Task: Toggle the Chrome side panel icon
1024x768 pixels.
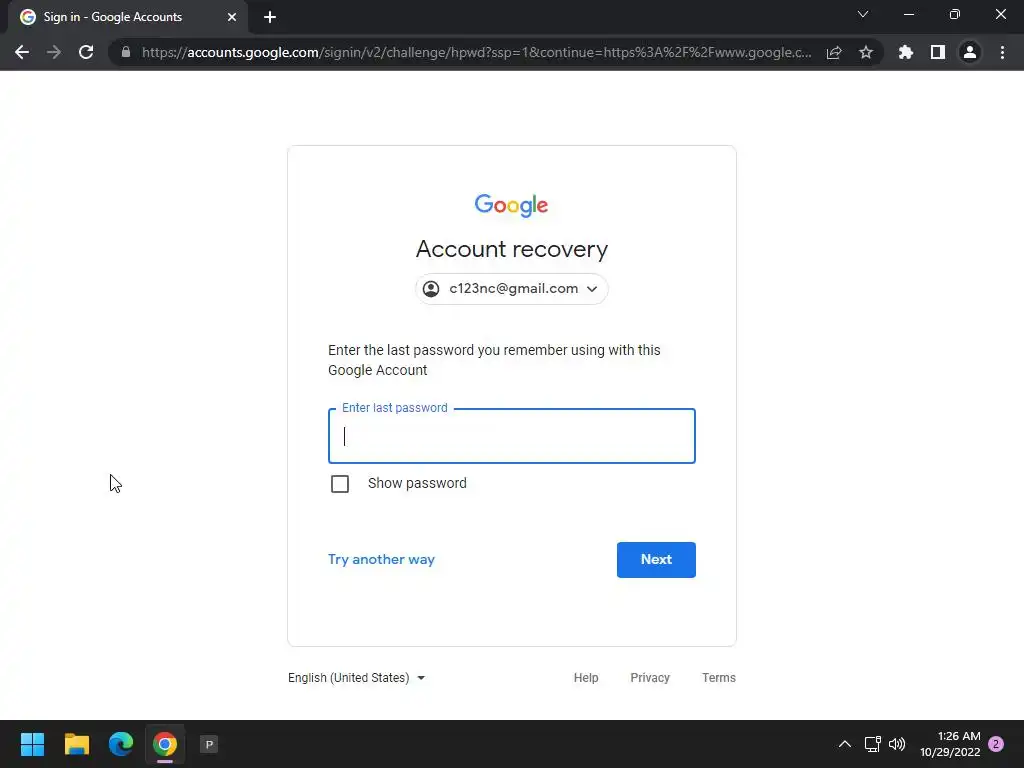Action: pos(938,52)
